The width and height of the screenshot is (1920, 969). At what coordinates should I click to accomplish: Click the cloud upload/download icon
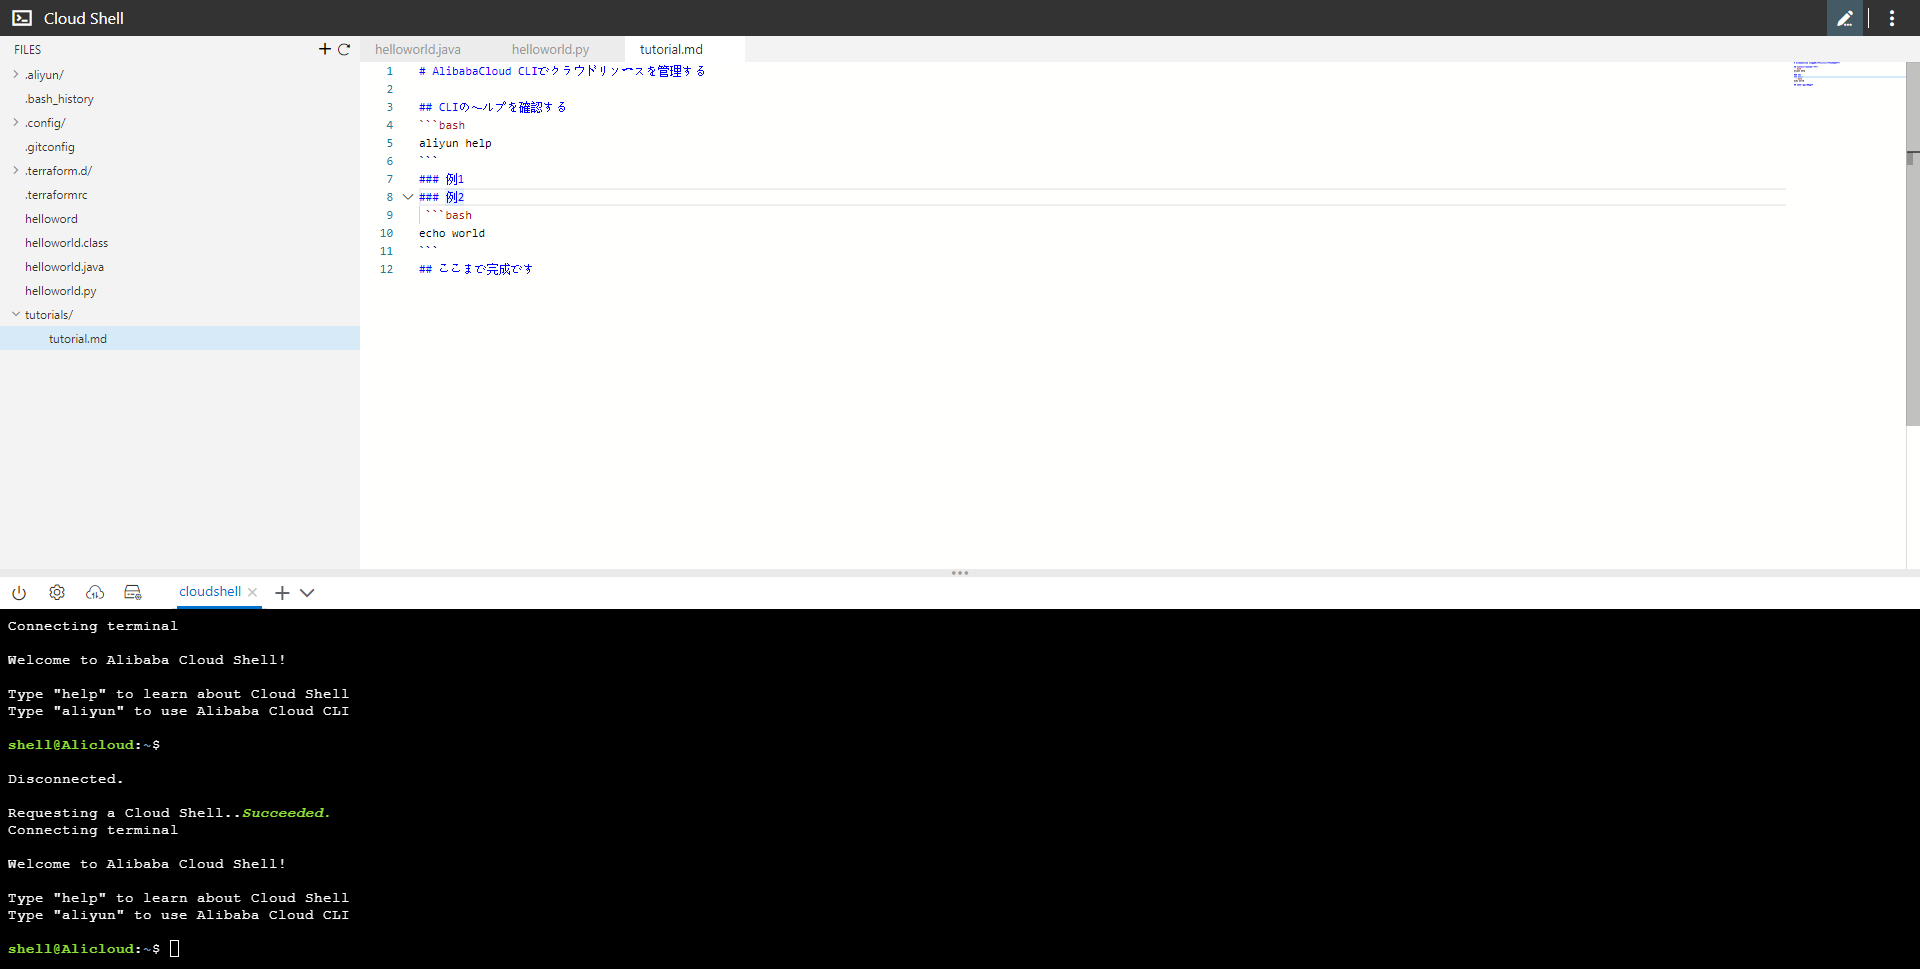(95, 592)
